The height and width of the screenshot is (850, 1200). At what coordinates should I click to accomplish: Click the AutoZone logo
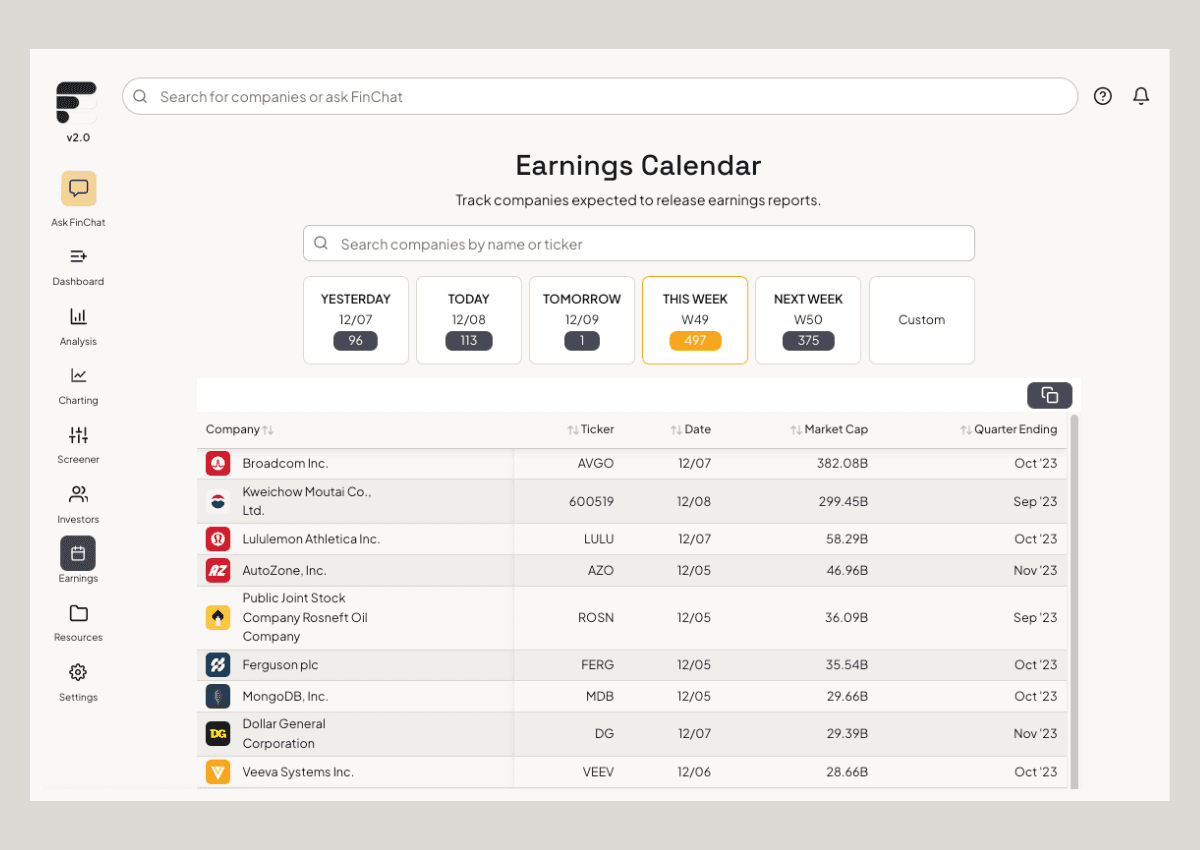pos(218,571)
